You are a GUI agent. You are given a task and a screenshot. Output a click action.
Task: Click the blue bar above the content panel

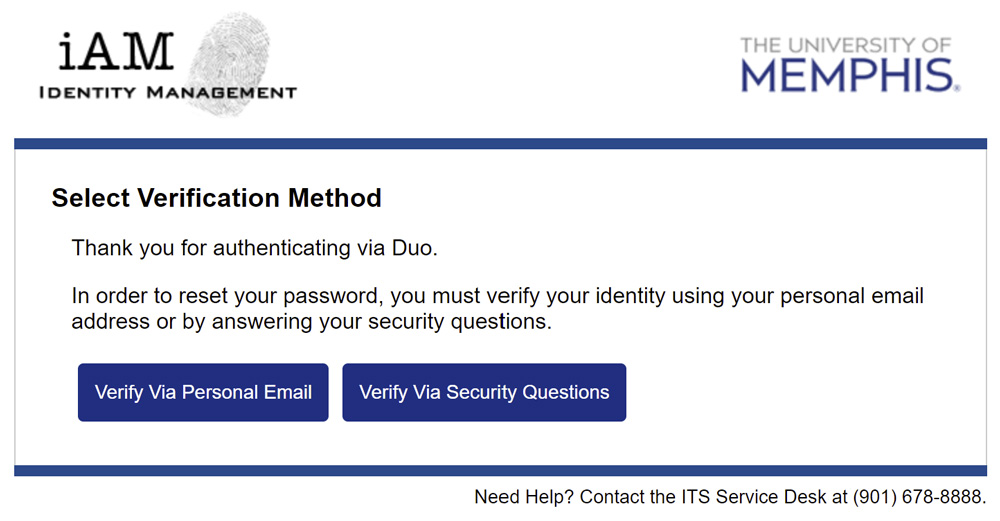click(500, 144)
